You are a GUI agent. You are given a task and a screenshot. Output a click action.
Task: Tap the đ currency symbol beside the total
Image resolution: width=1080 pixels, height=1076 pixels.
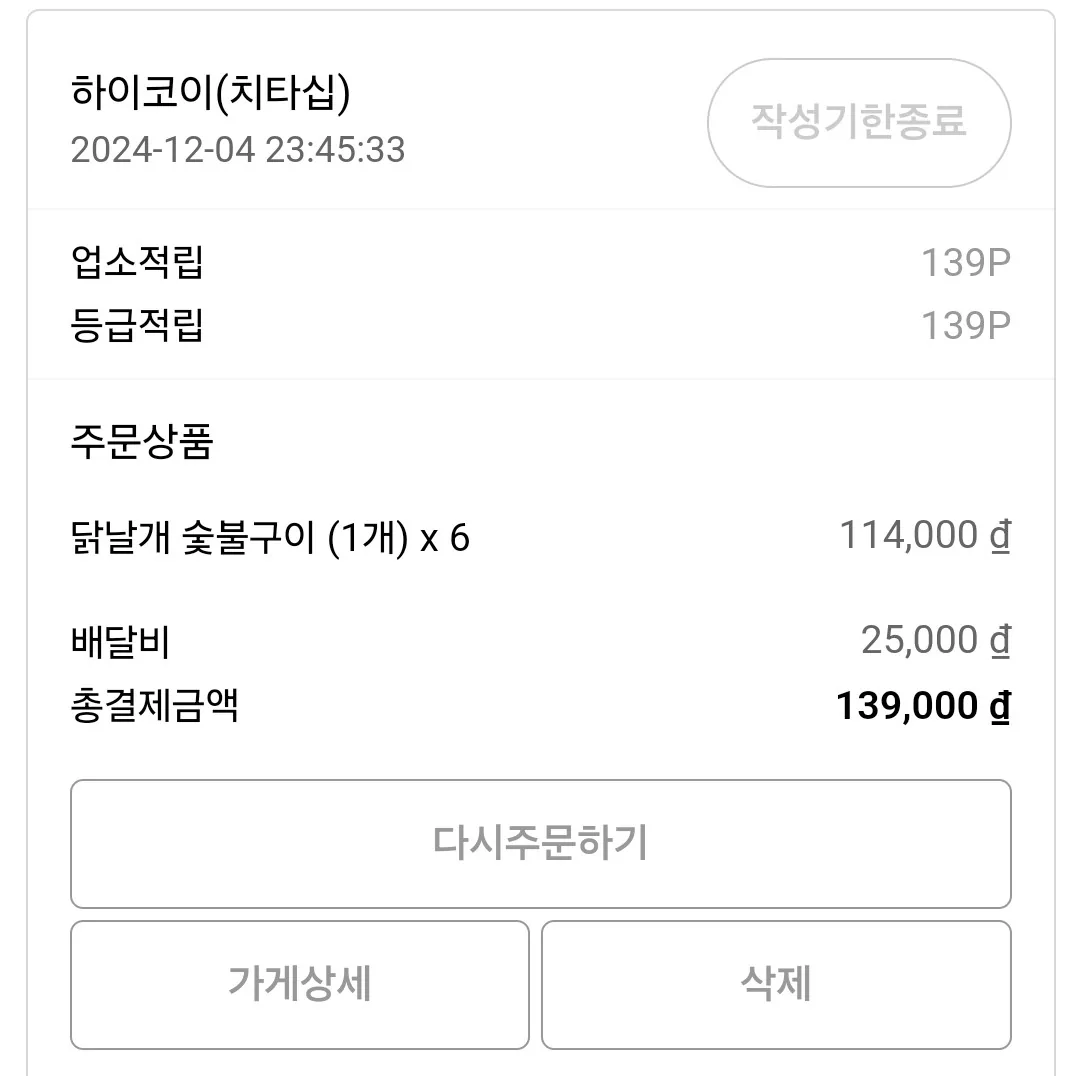click(1000, 707)
